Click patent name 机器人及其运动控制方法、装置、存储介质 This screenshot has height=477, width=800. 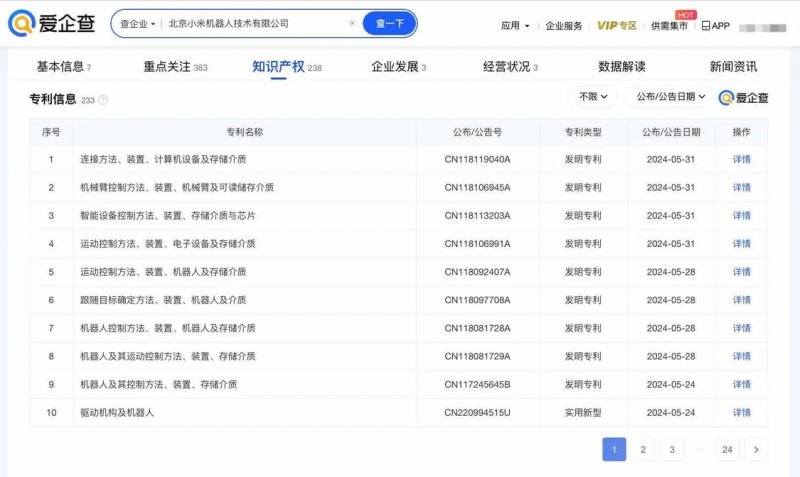point(168,356)
